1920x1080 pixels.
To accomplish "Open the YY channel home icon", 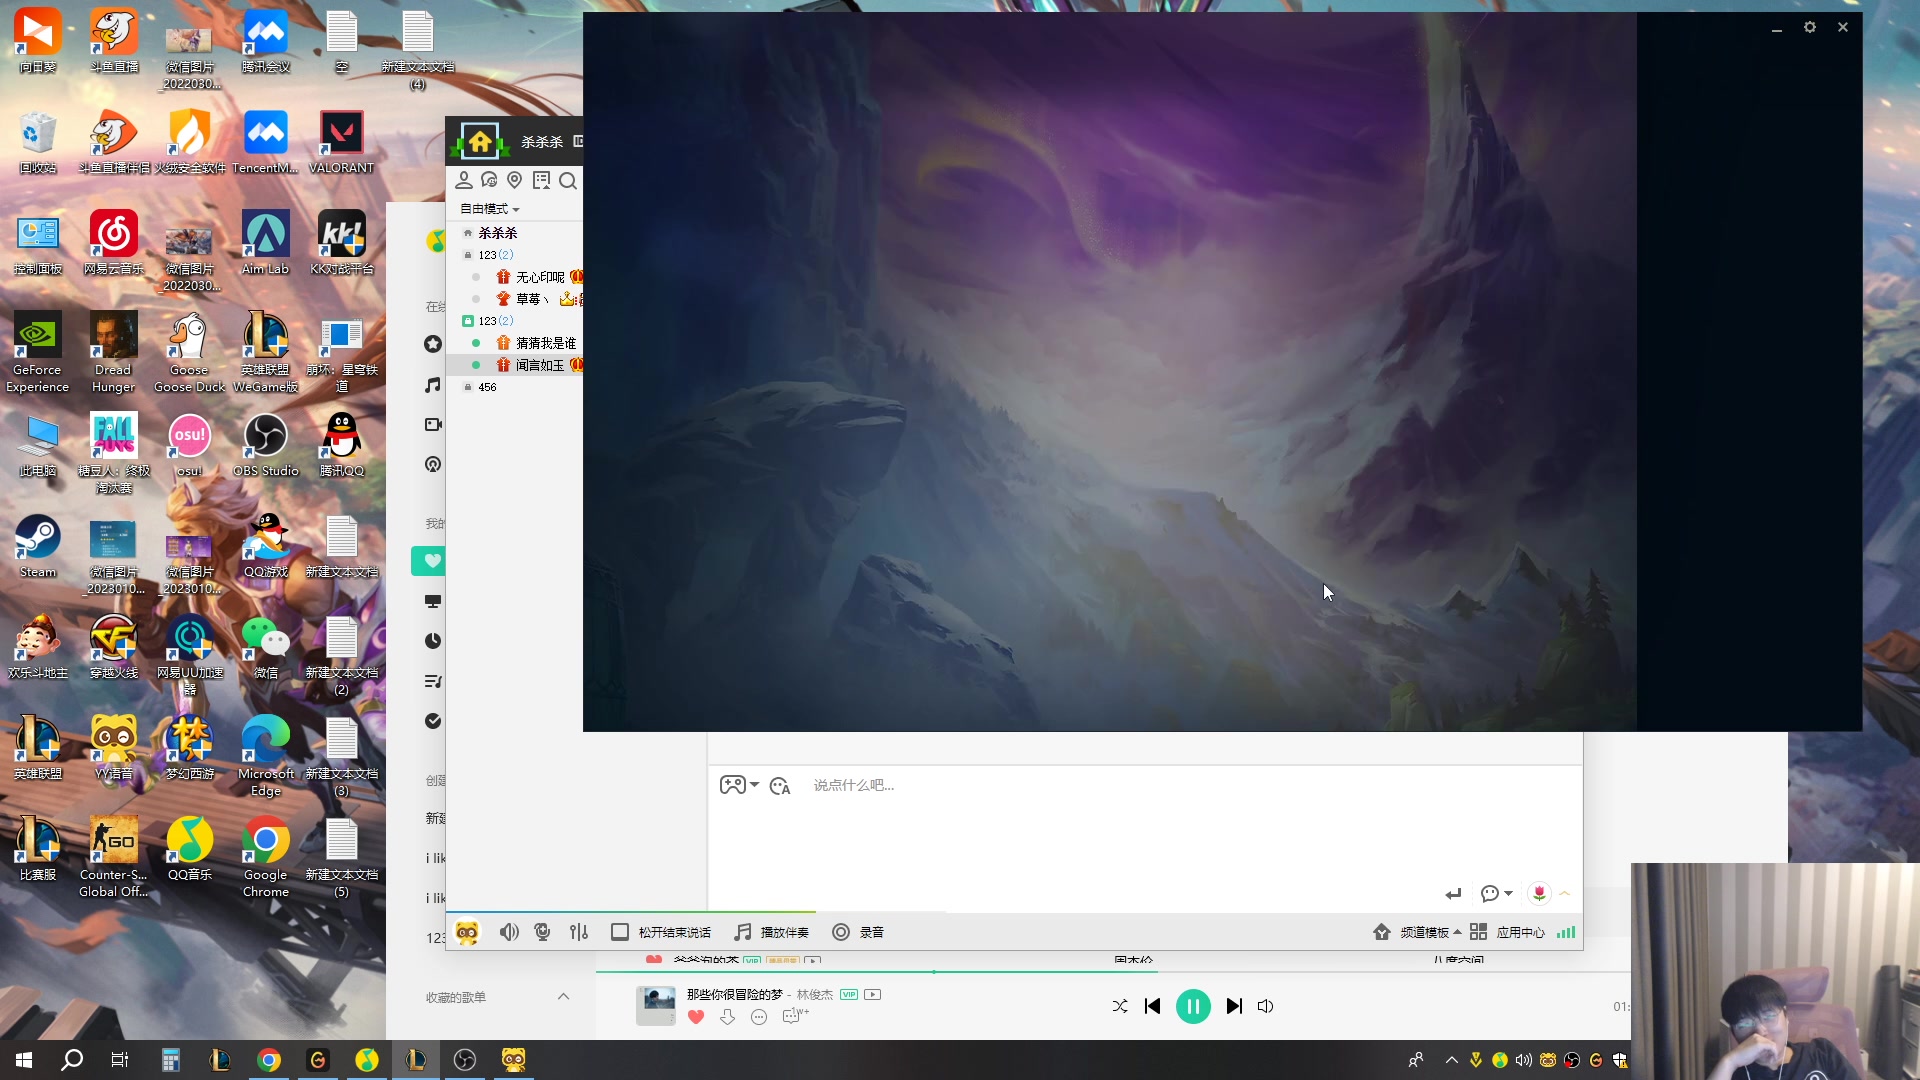I will coord(480,141).
